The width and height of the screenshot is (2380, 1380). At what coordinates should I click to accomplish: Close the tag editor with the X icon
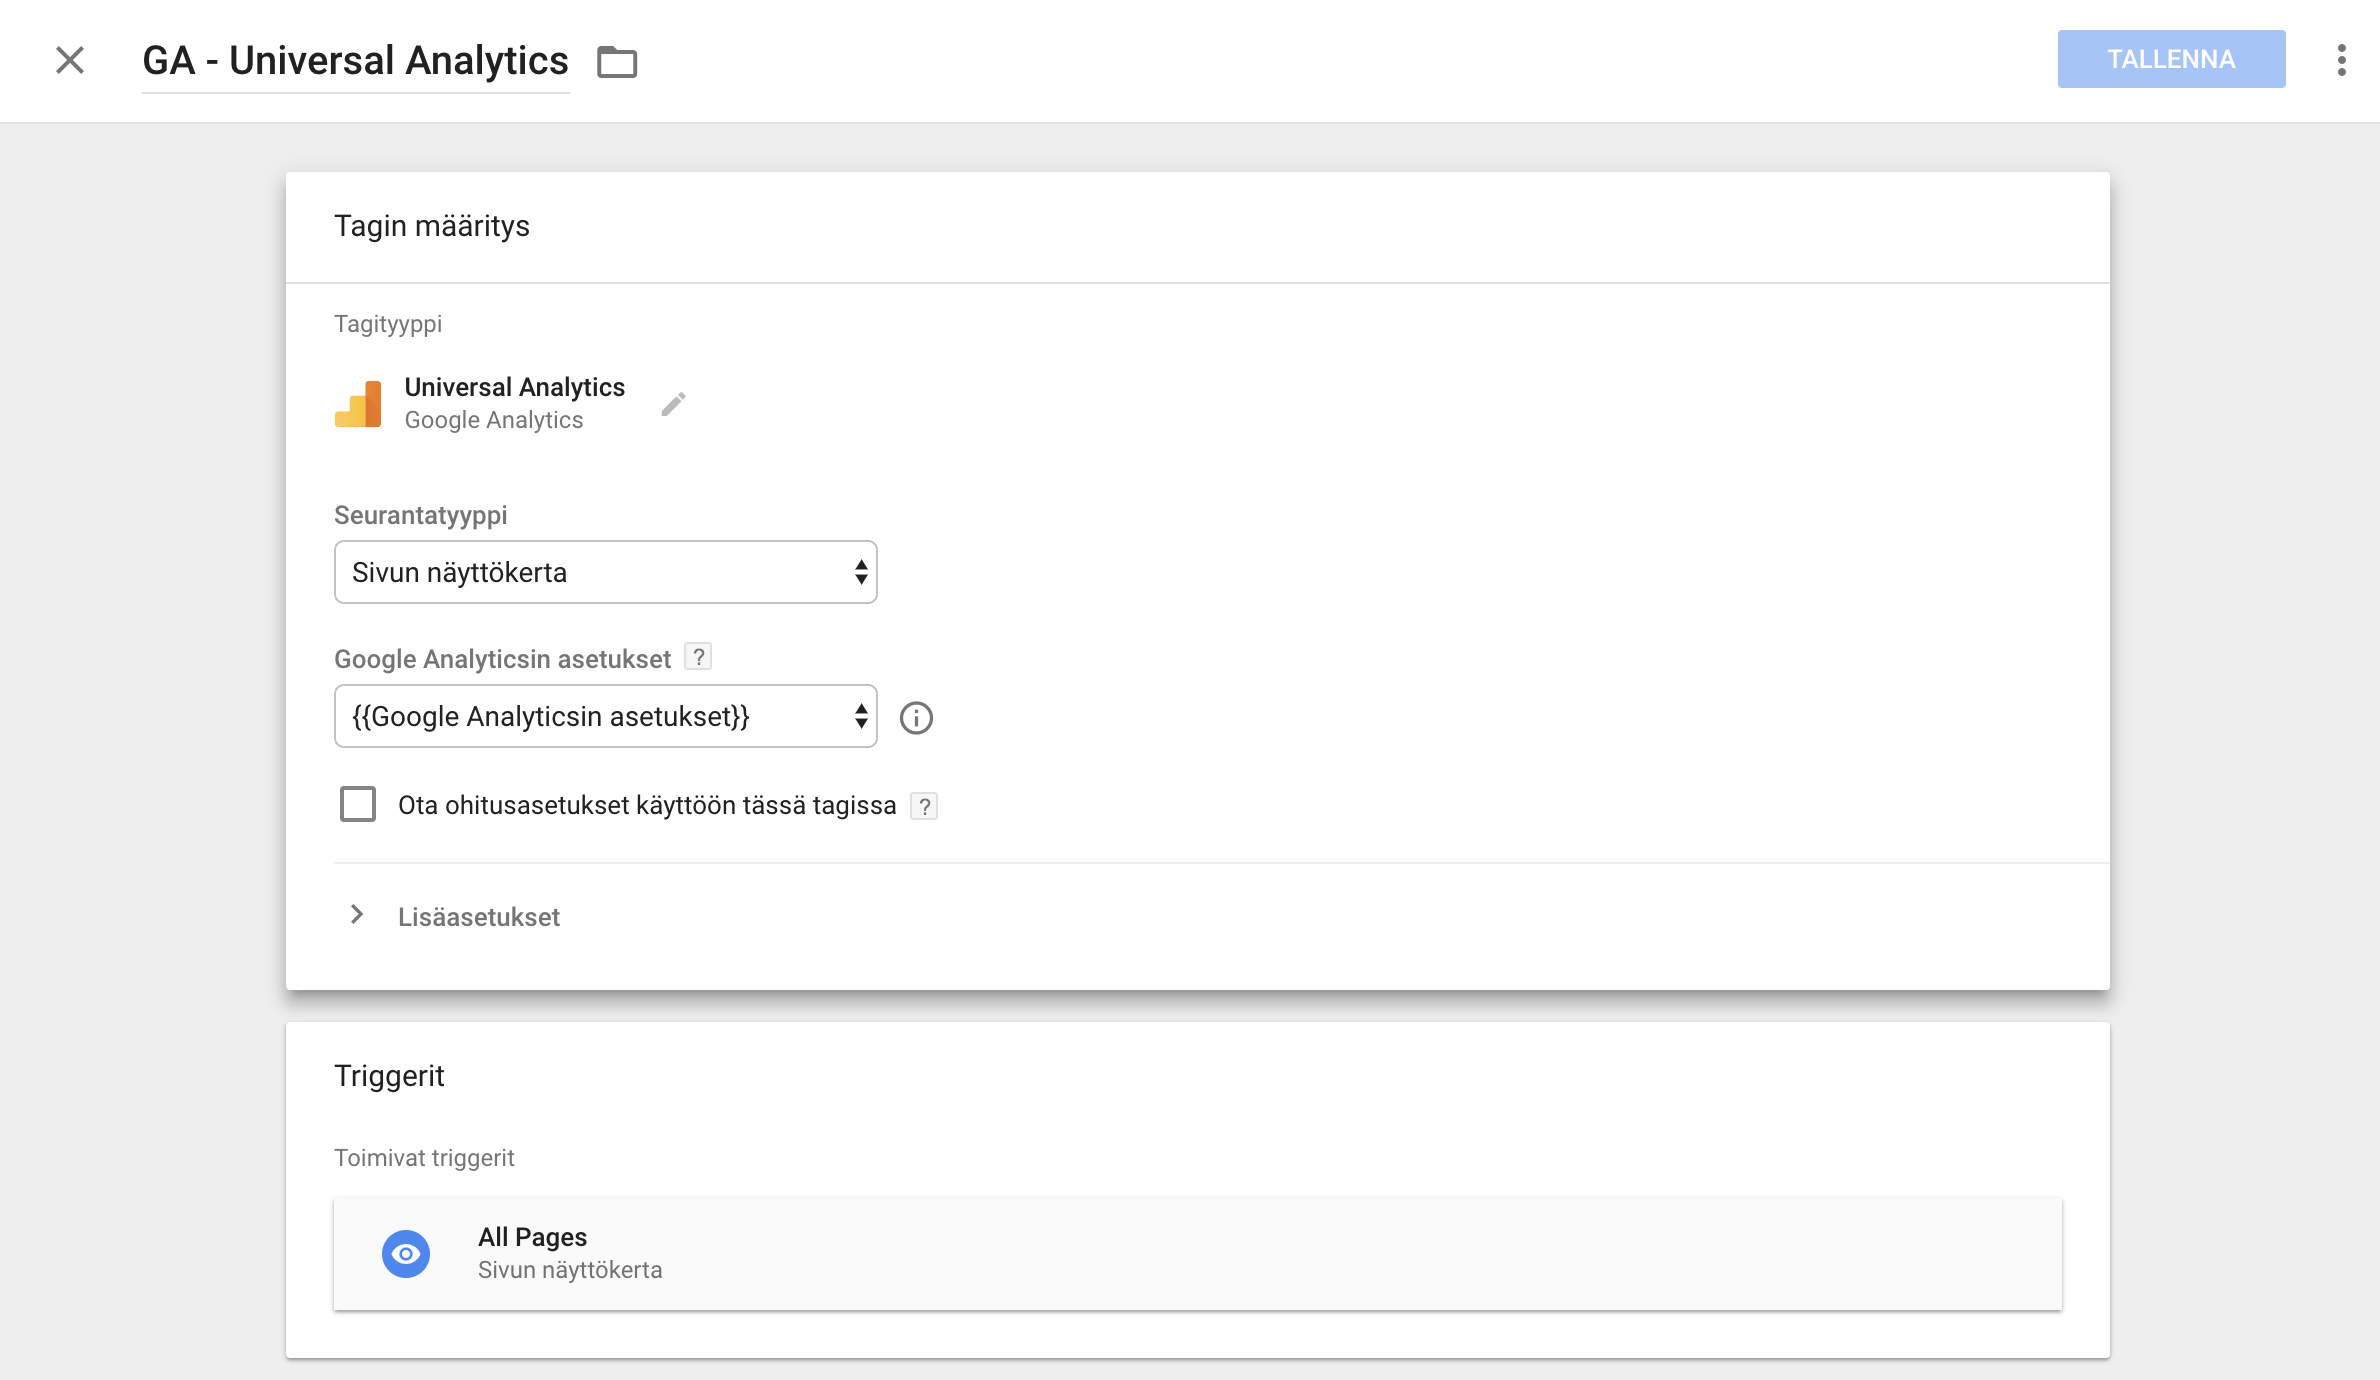tap(70, 60)
